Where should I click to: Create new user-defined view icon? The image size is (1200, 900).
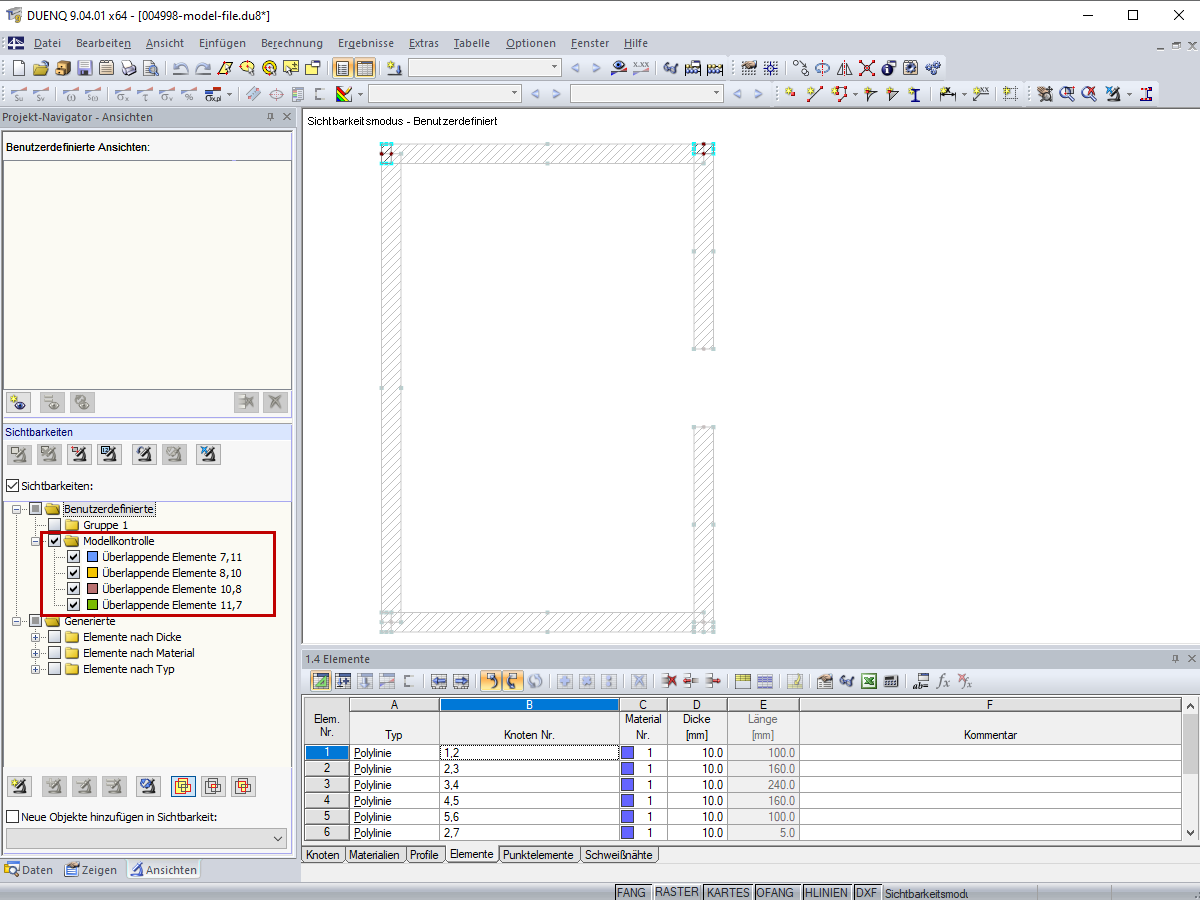coord(19,402)
